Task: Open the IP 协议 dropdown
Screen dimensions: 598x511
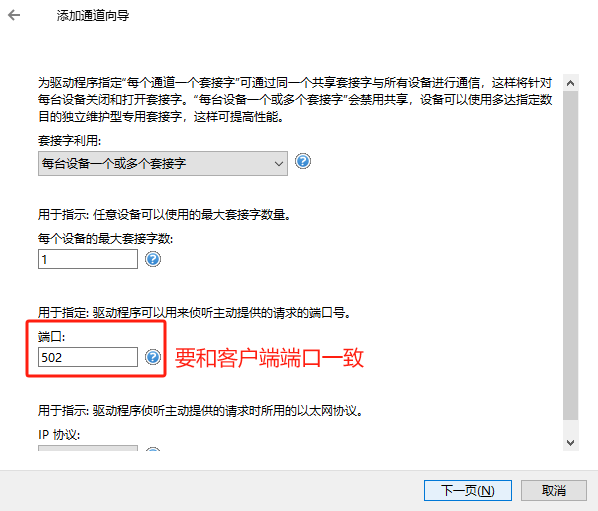Action: (x=88, y=448)
